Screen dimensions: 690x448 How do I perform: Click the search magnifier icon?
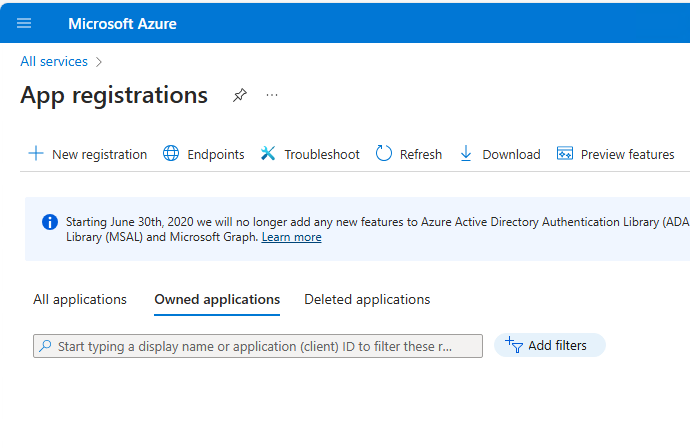click(45, 346)
